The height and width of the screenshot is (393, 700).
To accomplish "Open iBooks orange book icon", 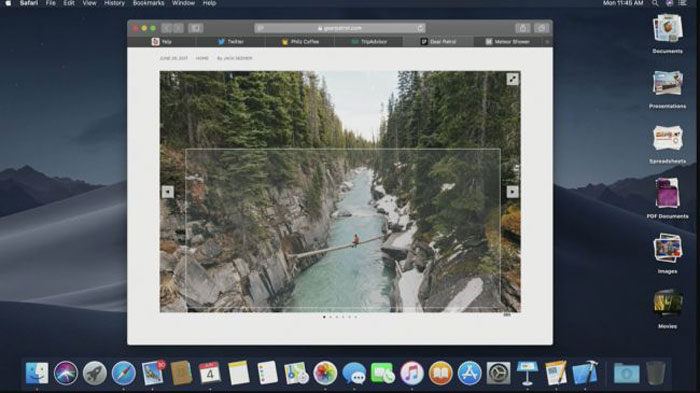I will coord(441,373).
